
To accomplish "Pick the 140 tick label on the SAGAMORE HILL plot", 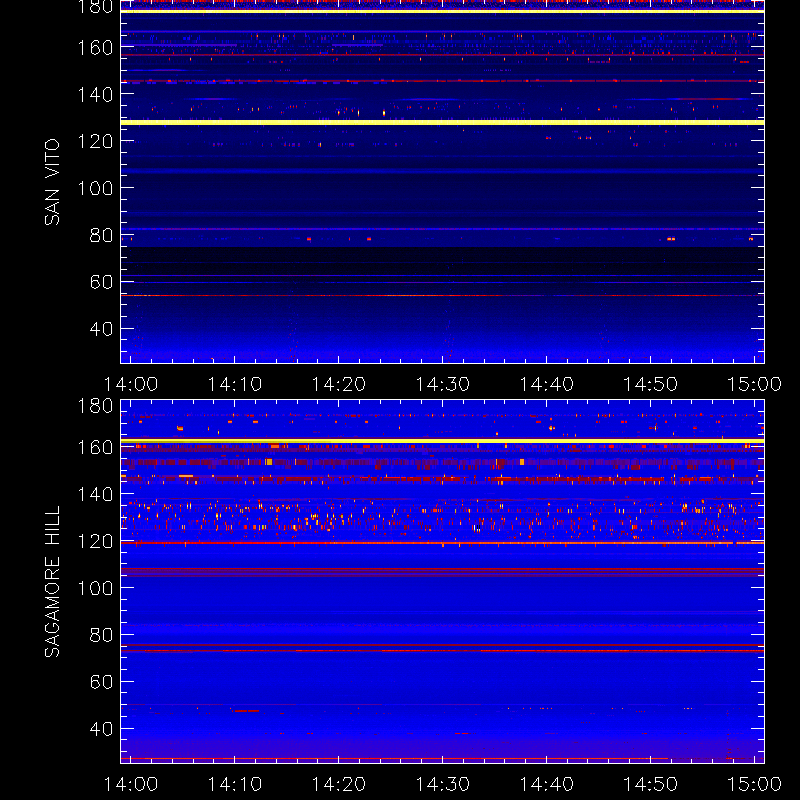I will point(95,494).
